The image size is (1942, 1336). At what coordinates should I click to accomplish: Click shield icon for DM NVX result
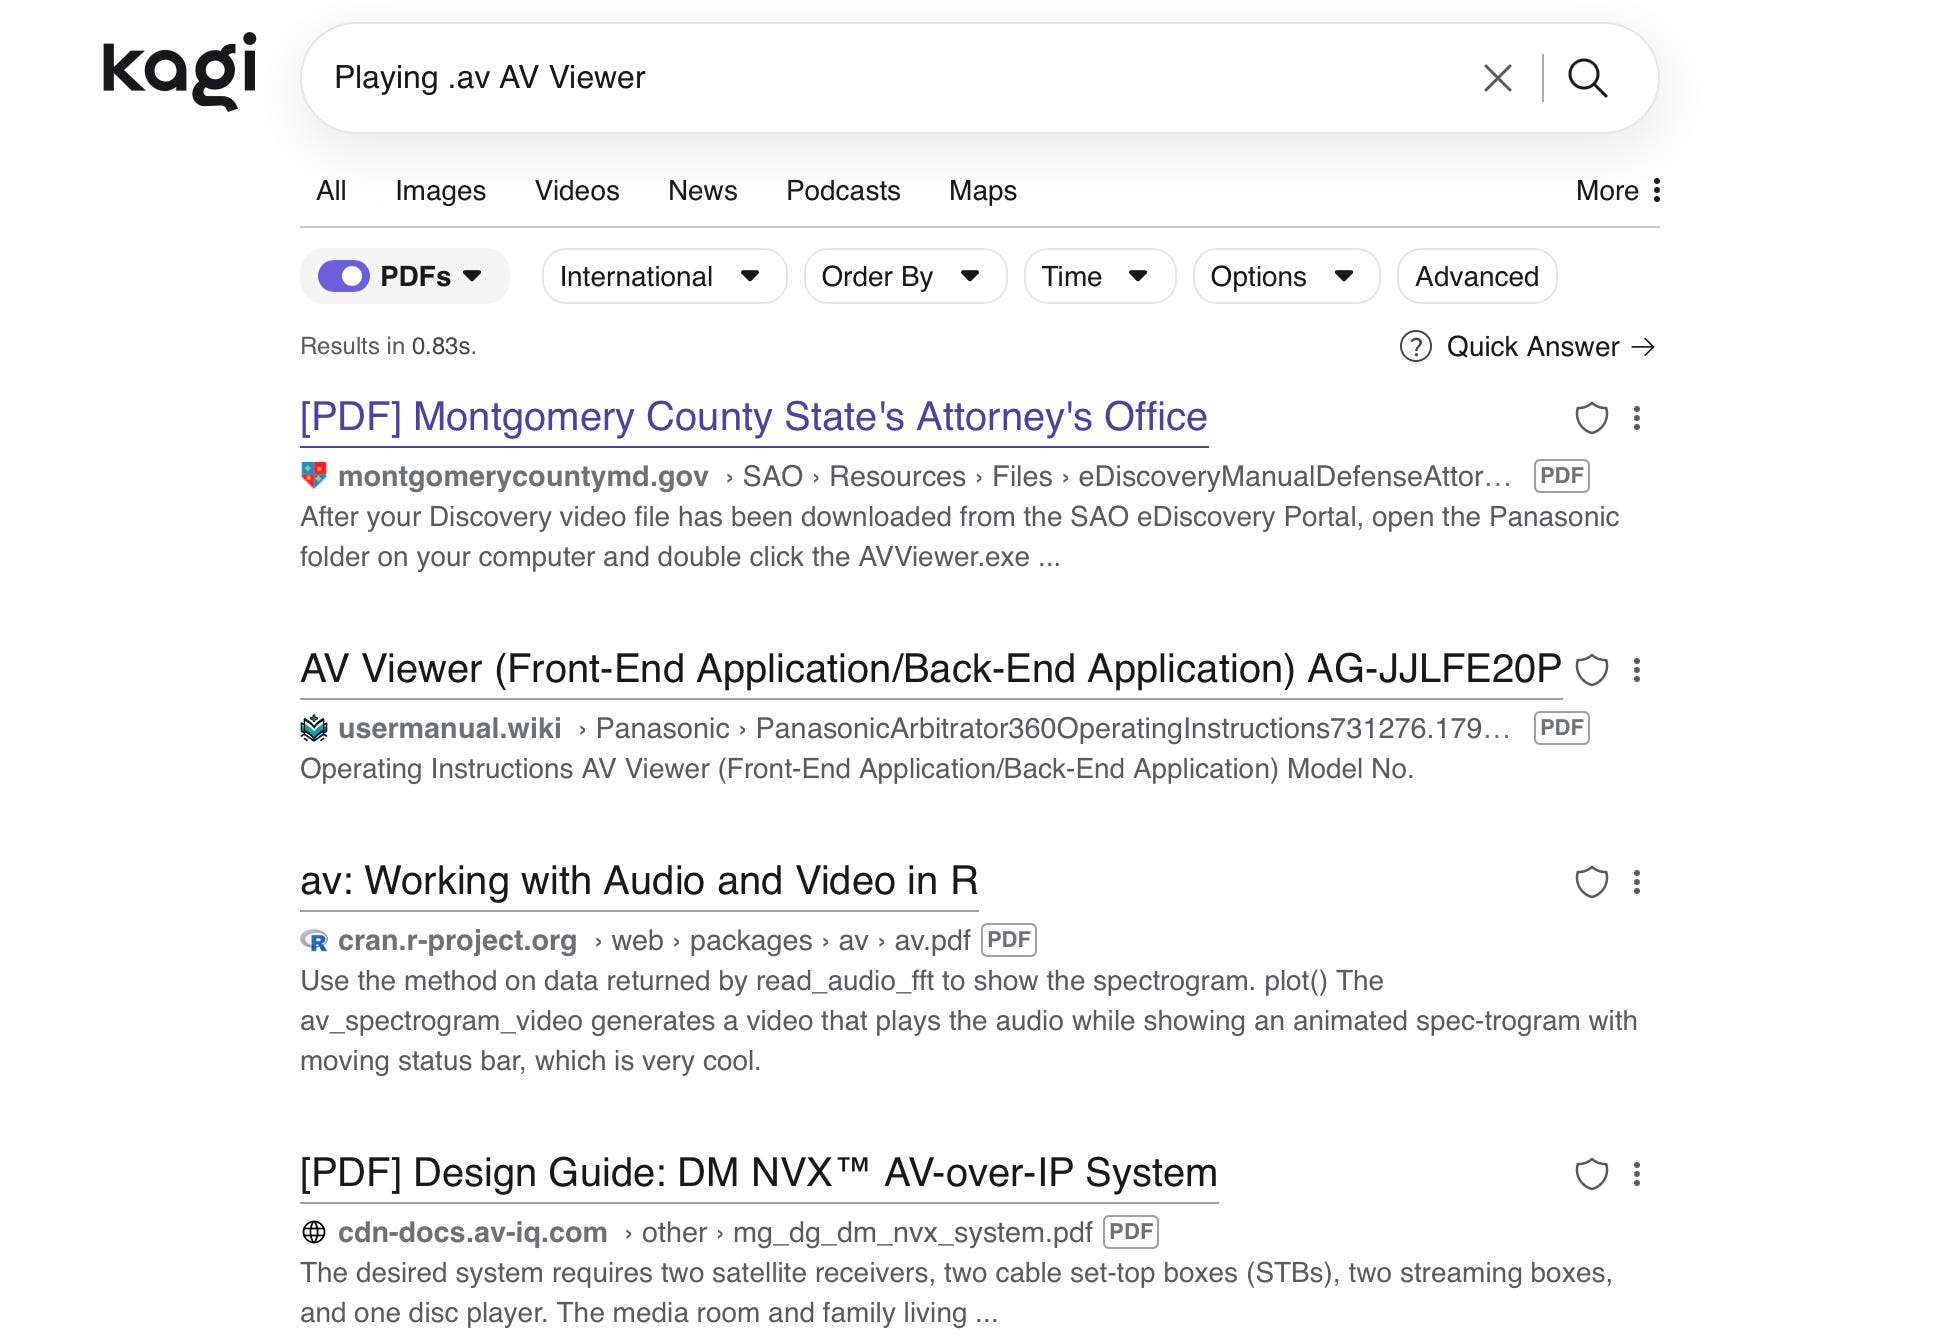[x=1591, y=1174]
